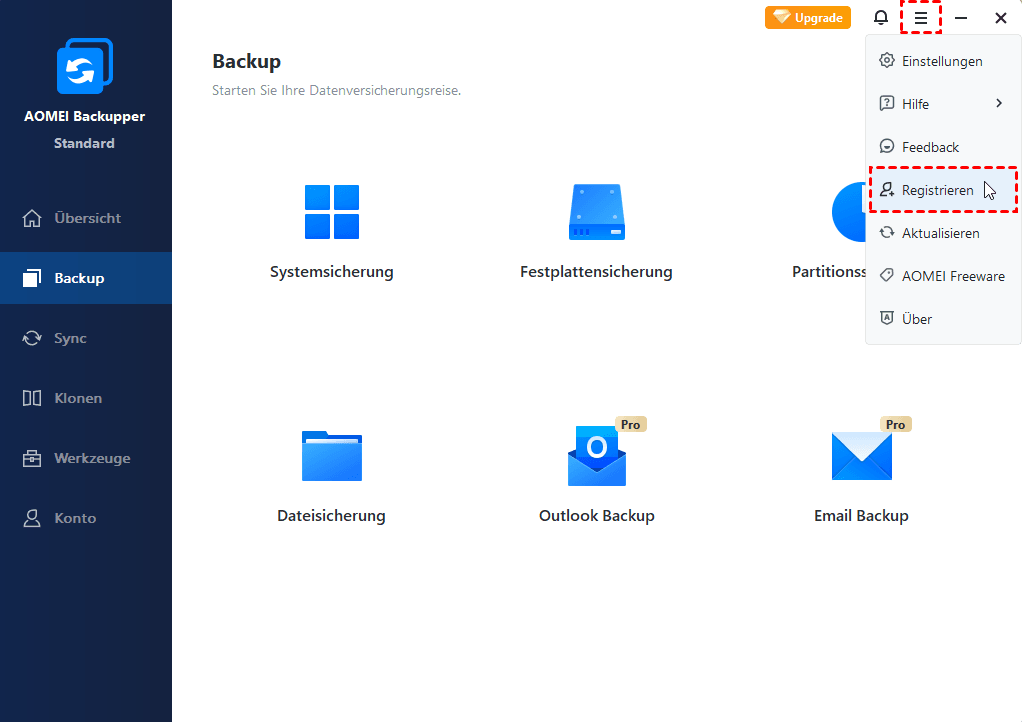Select Registrieren from the menu
Image resolution: width=1022 pixels, height=722 pixels.
click(x=943, y=190)
